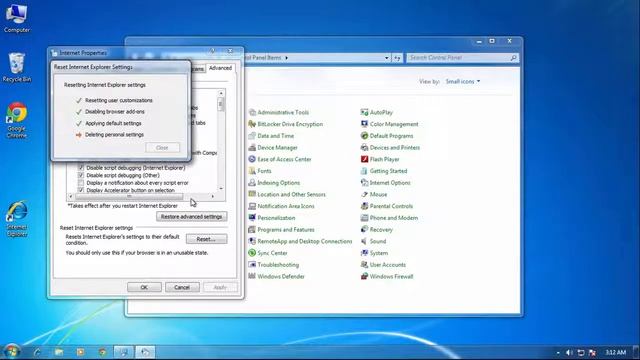Click the Search Control Panel magnifier icon
The image size is (640, 360).
[513, 58]
